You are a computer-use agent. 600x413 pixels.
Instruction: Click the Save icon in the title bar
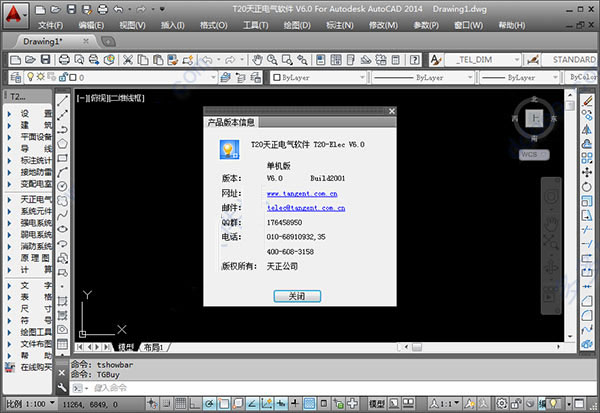(71, 9)
